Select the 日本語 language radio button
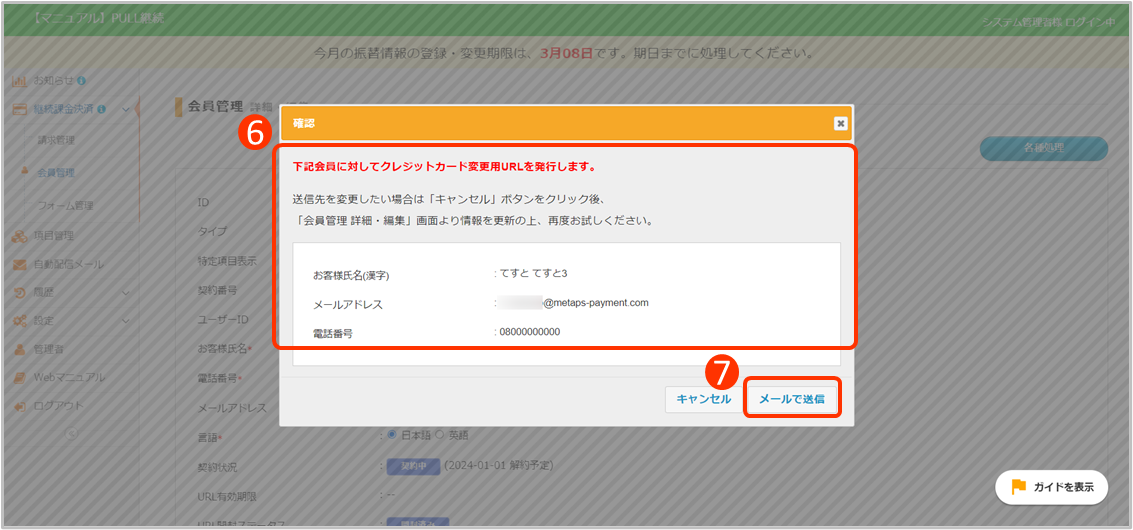The width and height of the screenshot is (1133, 530). click(392, 435)
